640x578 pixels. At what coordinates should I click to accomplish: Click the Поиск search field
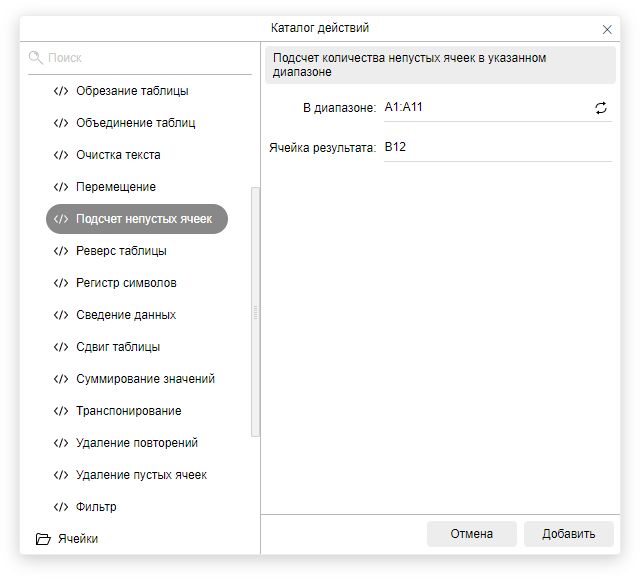pos(145,58)
